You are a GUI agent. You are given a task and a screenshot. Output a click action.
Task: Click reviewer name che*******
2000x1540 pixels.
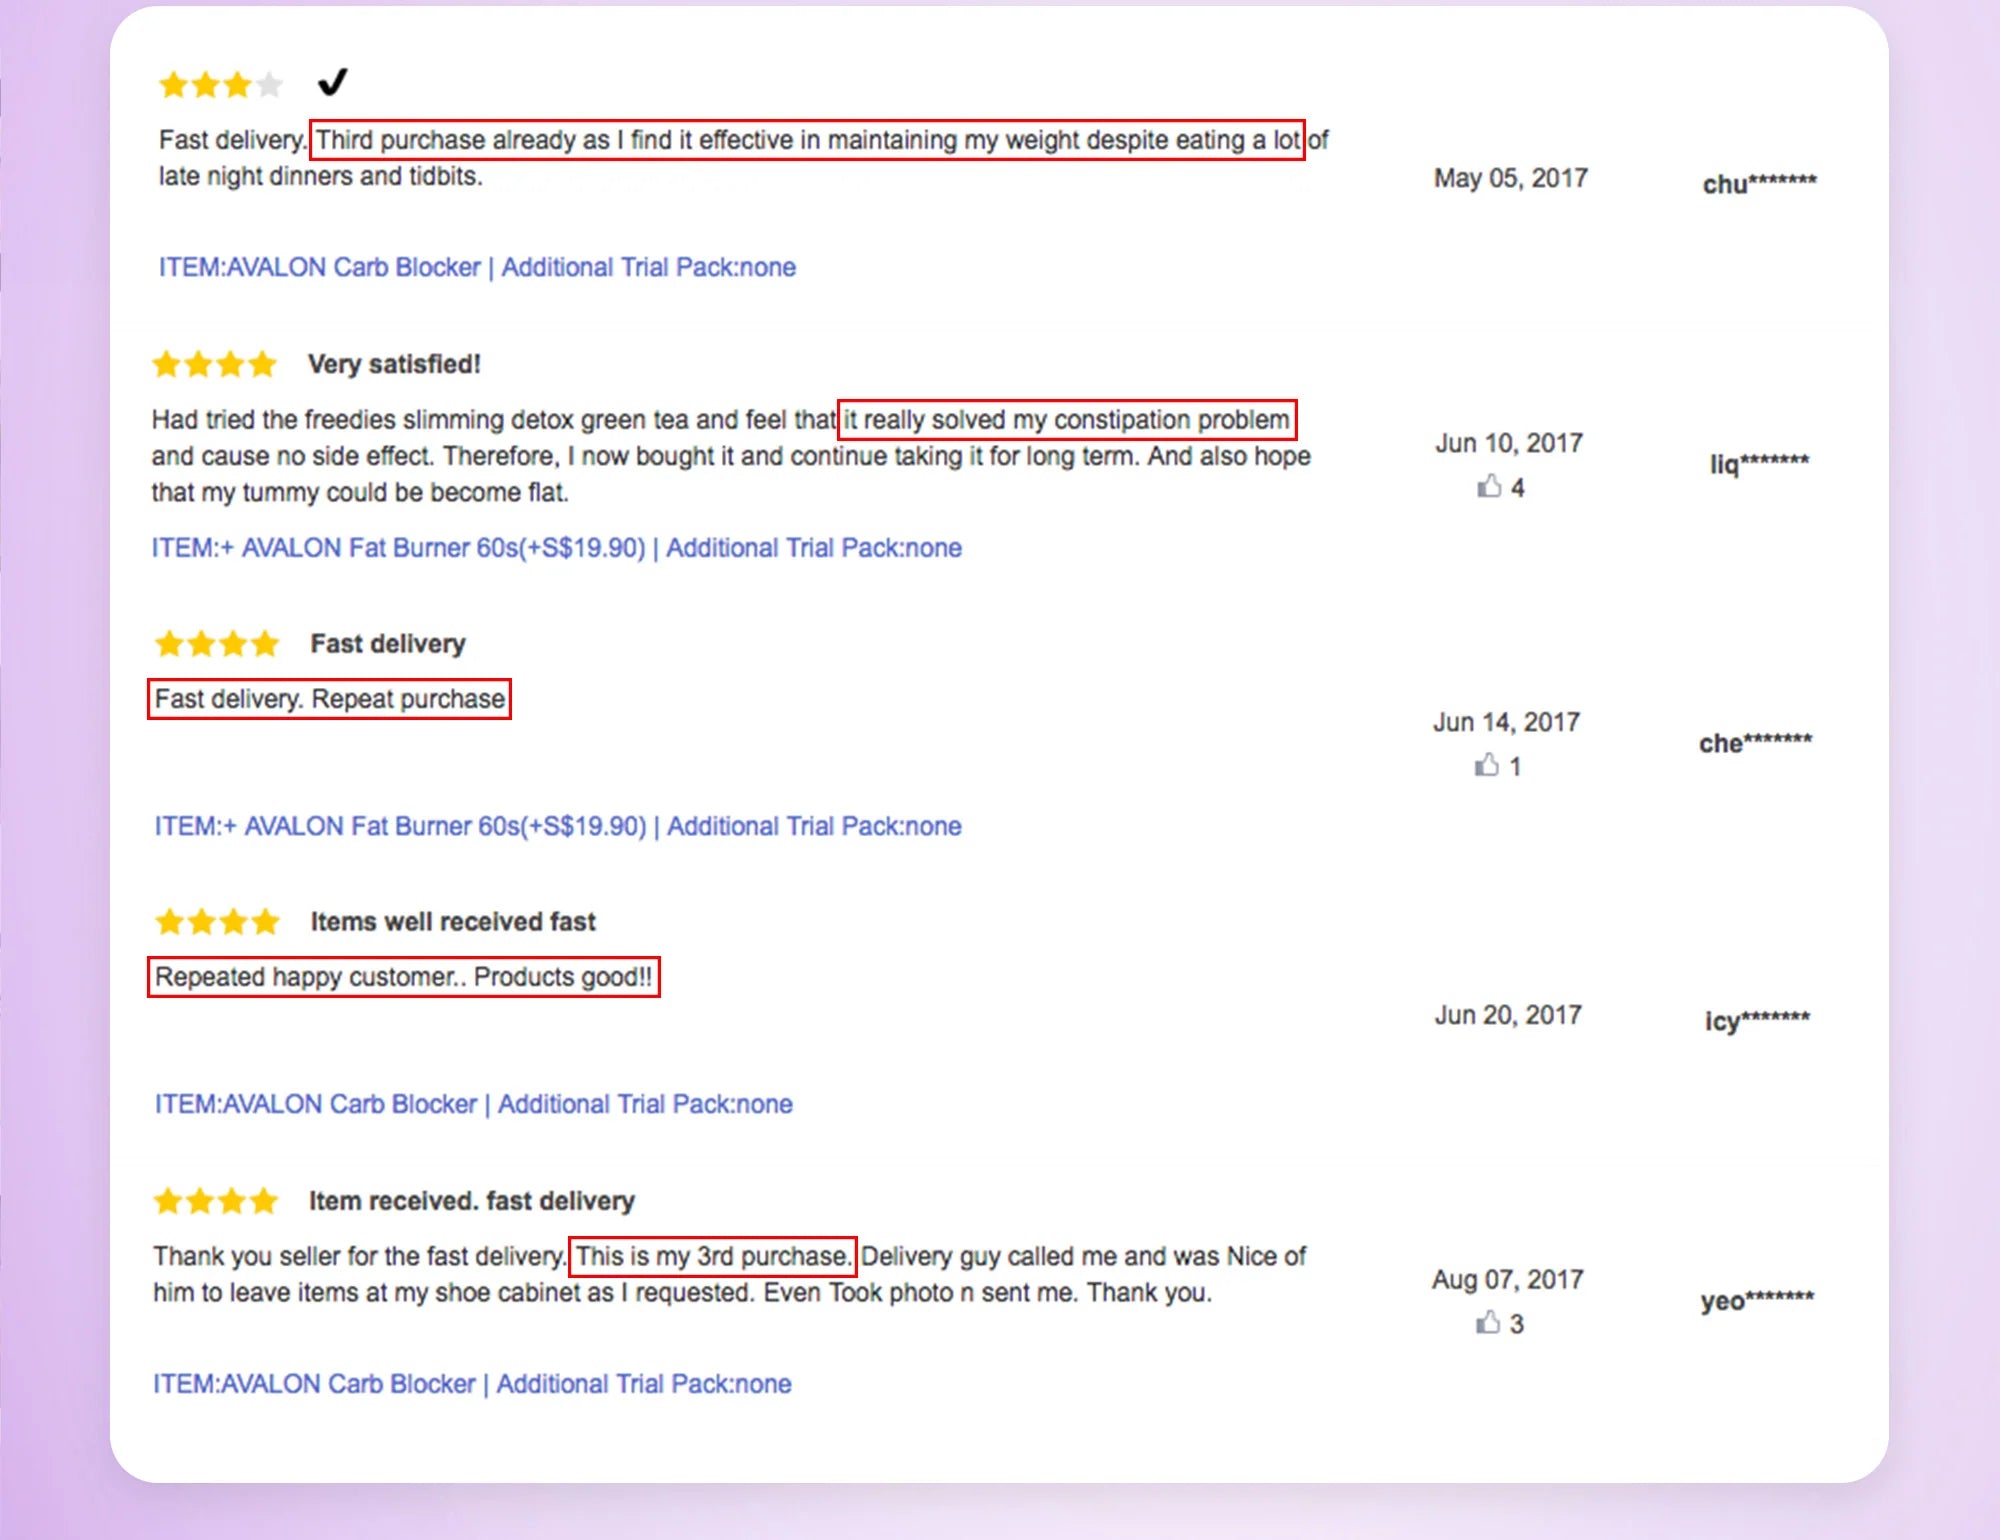(1755, 742)
